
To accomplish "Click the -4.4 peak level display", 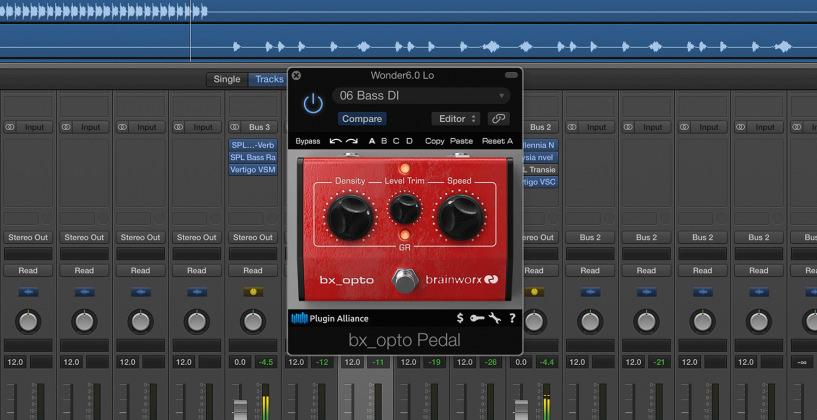I will tap(547, 362).
